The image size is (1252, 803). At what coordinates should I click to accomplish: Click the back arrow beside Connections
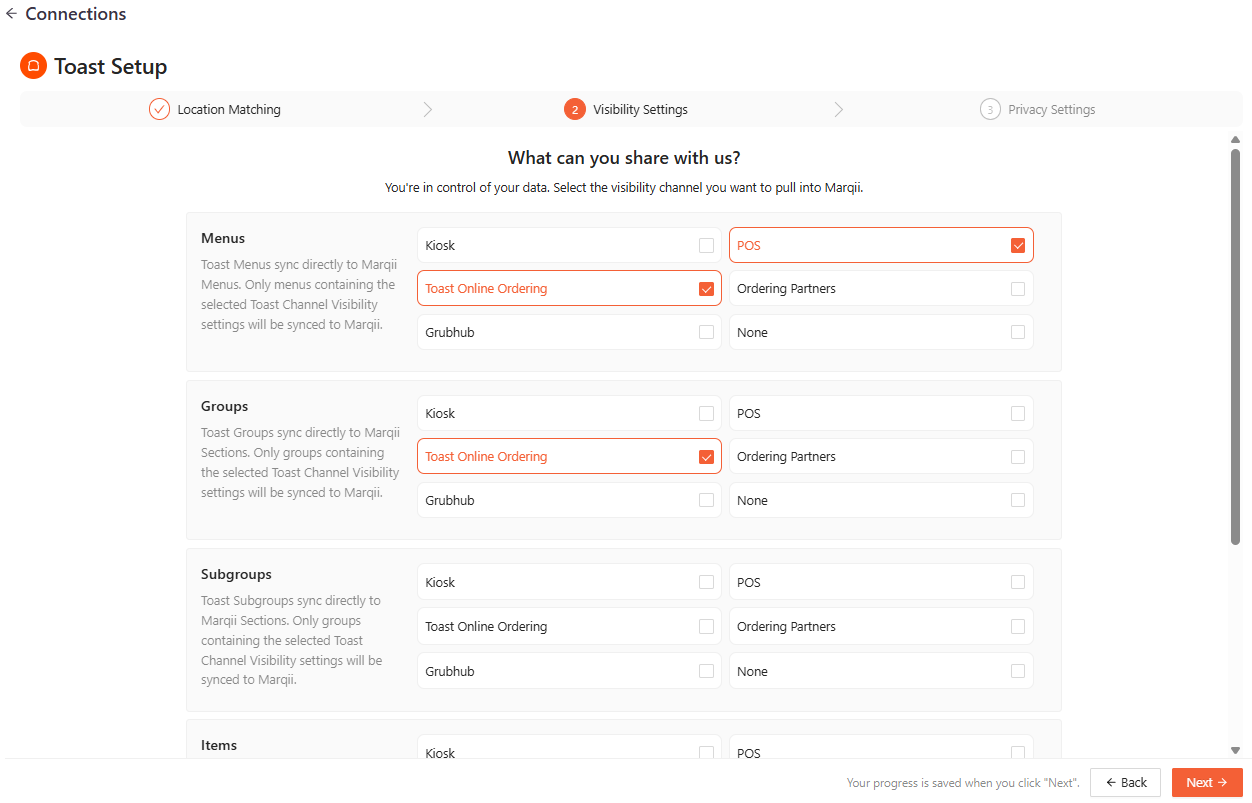pyautogui.click(x=11, y=14)
